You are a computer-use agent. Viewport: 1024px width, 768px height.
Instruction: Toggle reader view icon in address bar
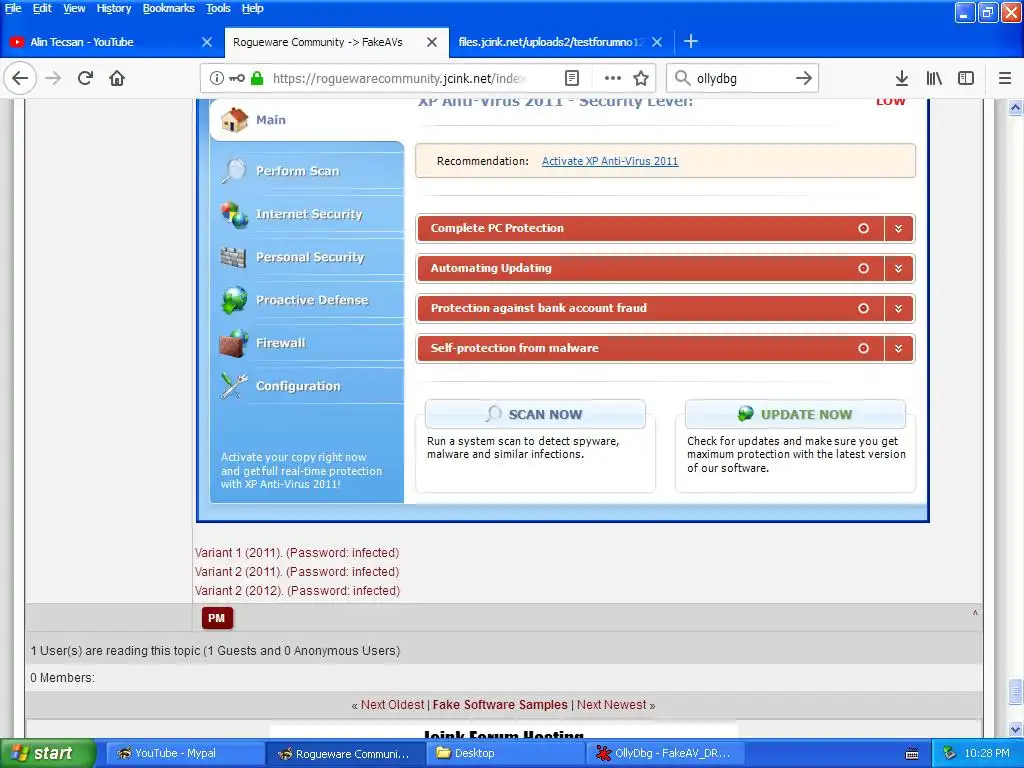[571, 78]
